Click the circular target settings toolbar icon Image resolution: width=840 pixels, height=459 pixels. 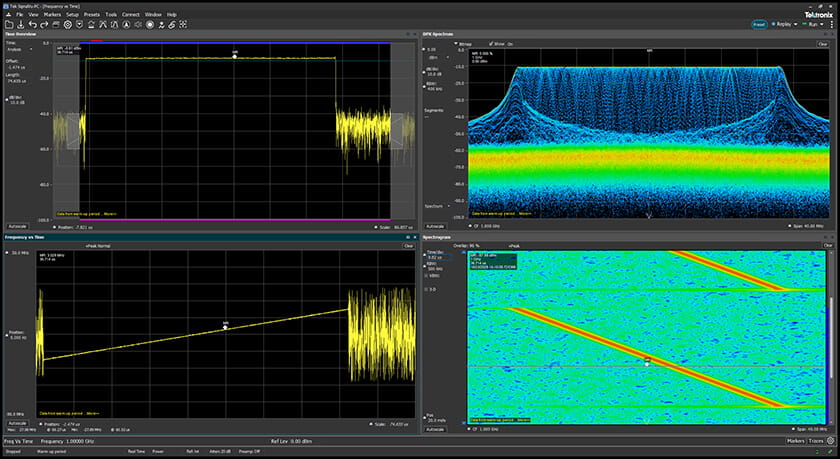pyautogui.click(x=68, y=25)
